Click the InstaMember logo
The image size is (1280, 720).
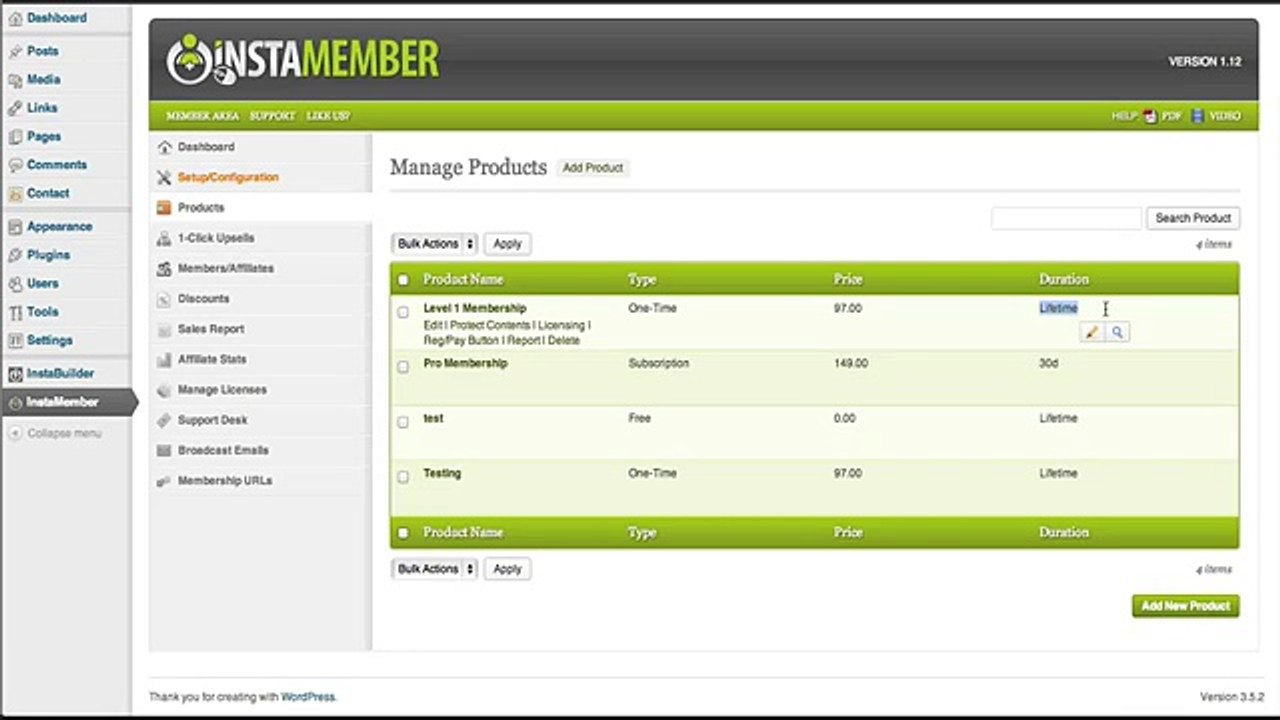click(x=302, y=59)
